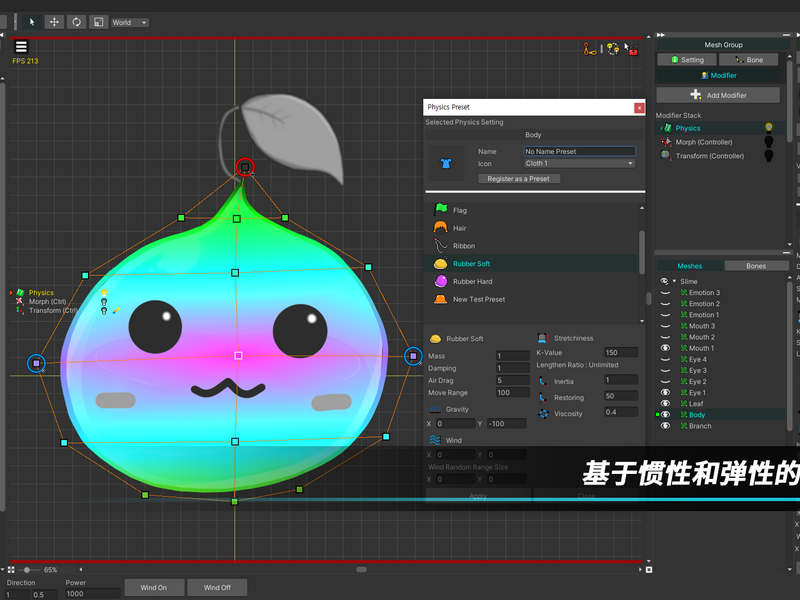Toggle the Morph (Controller) modifier lightbulb
The width and height of the screenshot is (800, 600).
(768, 141)
